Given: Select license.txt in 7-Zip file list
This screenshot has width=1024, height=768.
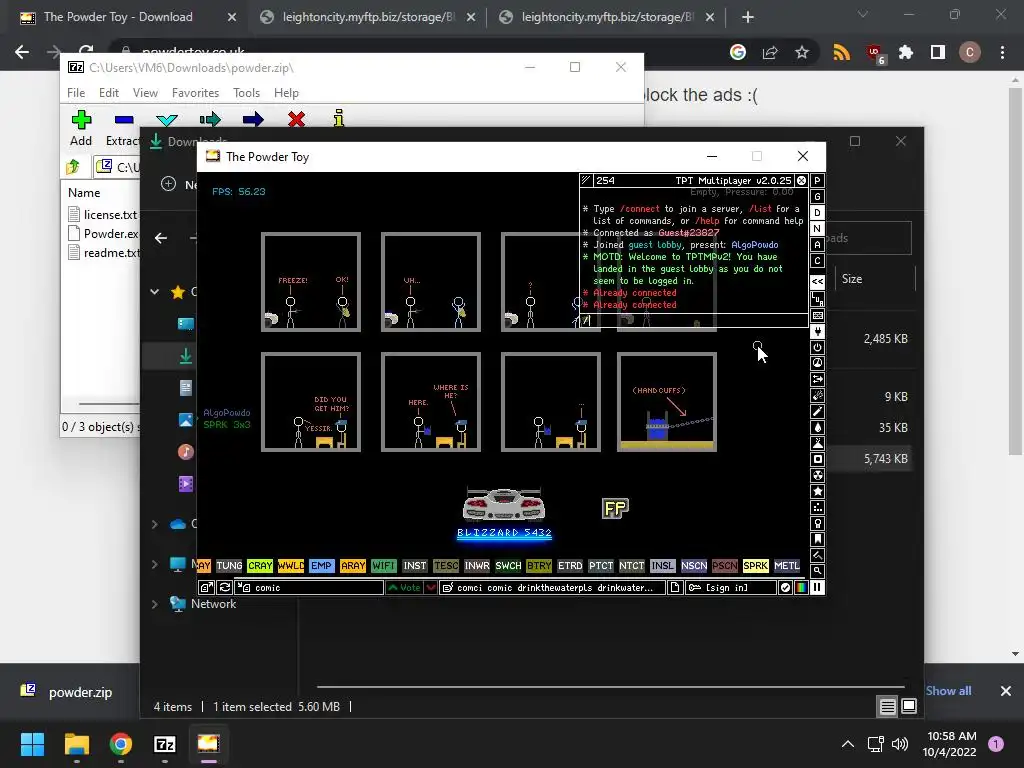Looking at the screenshot, I should [103, 215].
